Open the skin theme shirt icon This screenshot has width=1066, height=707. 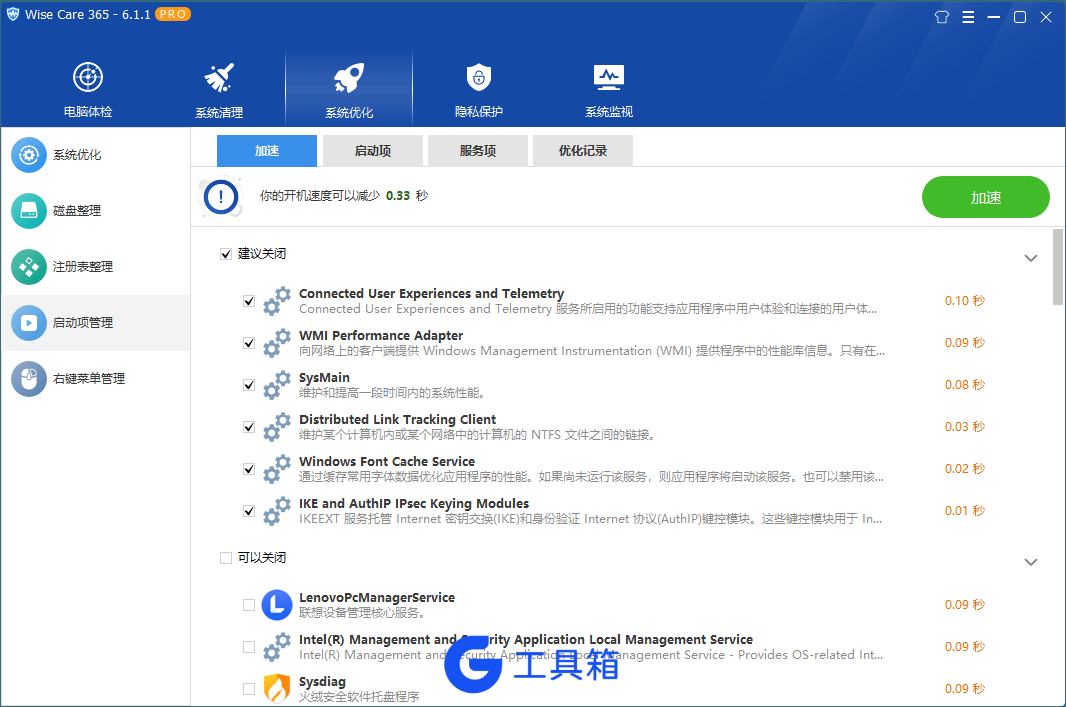pos(942,17)
